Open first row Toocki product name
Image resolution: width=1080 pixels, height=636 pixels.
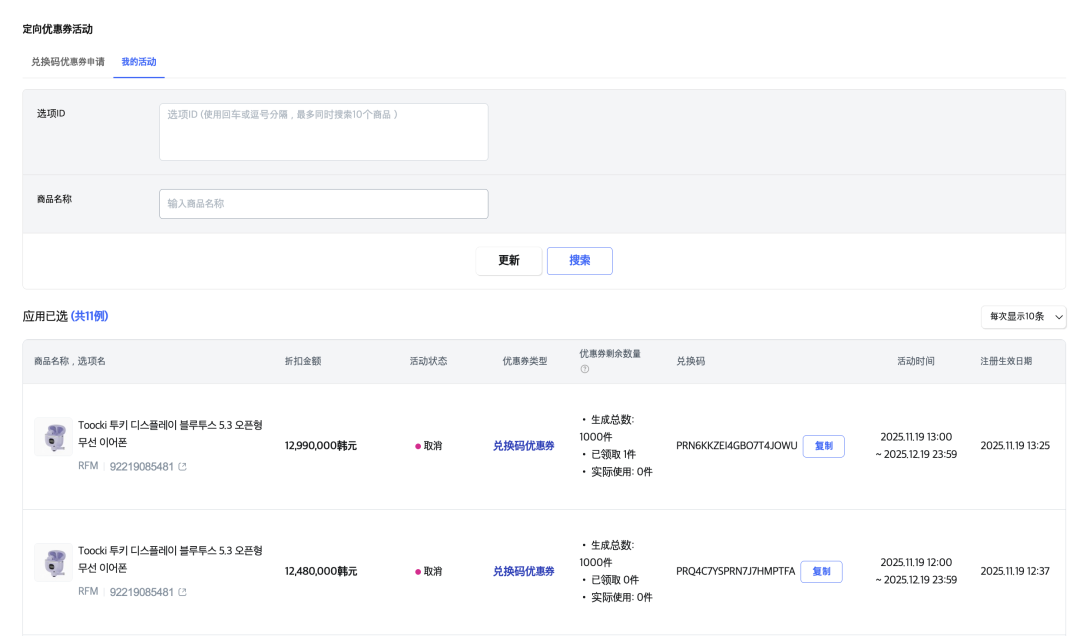point(170,433)
